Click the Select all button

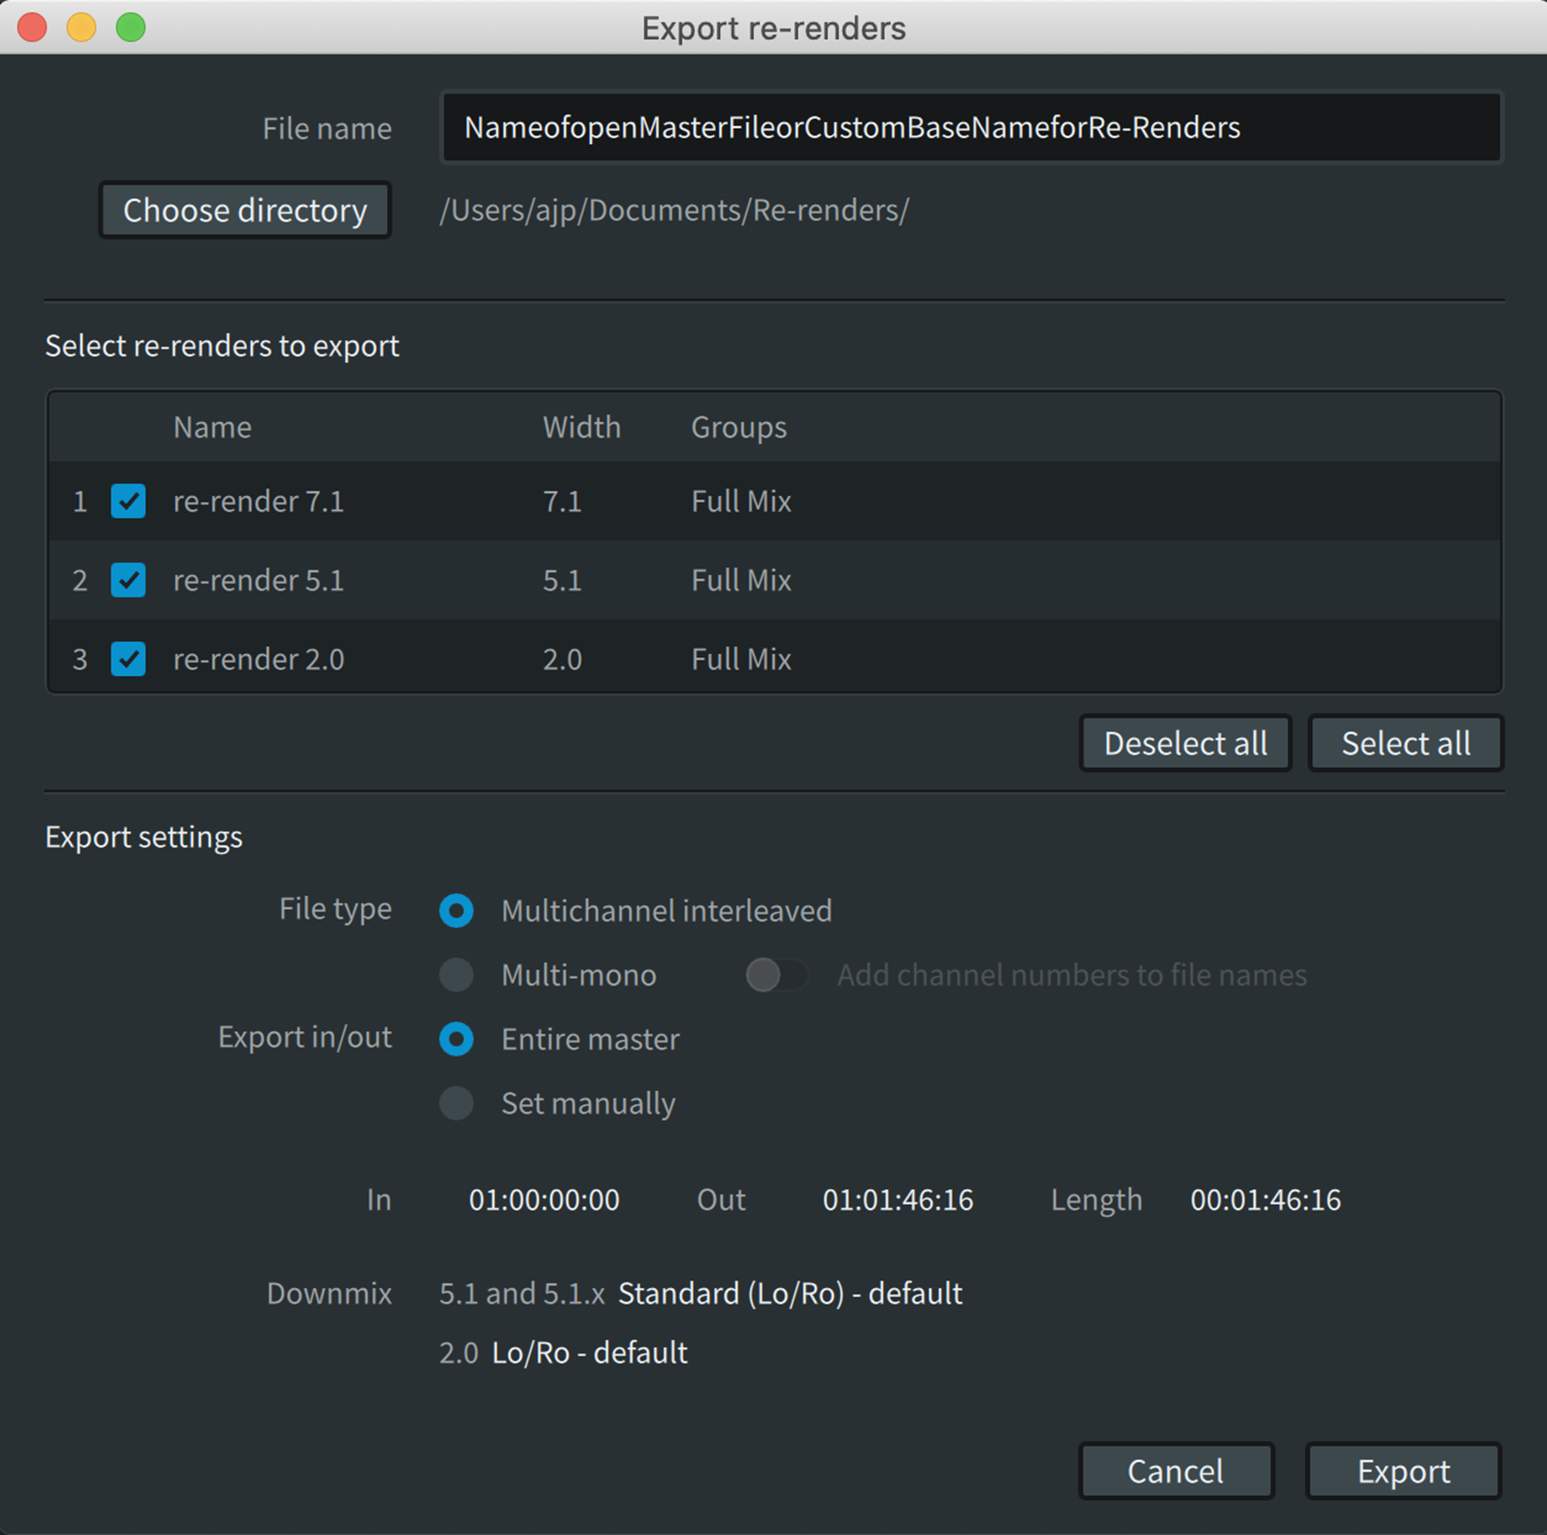pos(1405,744)
